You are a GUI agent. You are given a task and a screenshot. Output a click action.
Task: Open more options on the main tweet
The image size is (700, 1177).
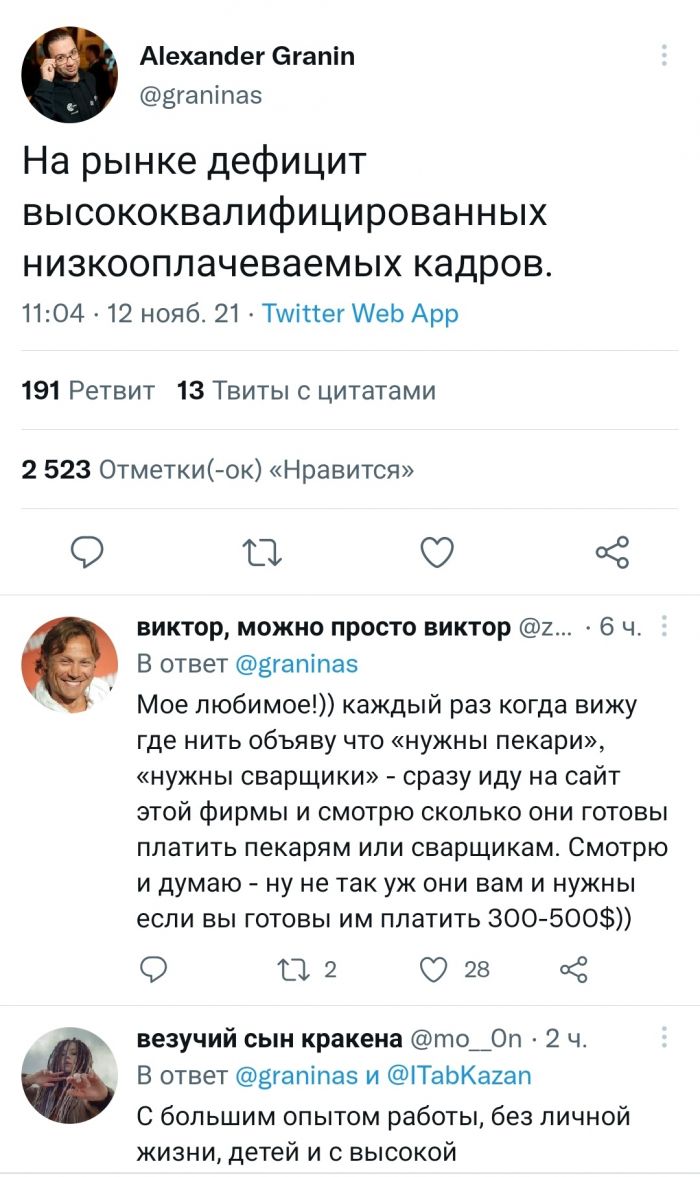pos(665,56)
